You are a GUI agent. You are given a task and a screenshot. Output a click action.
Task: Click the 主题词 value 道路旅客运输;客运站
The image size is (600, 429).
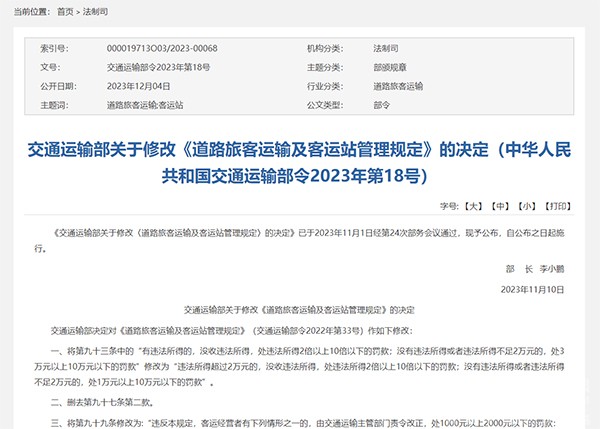pos(145,105)
